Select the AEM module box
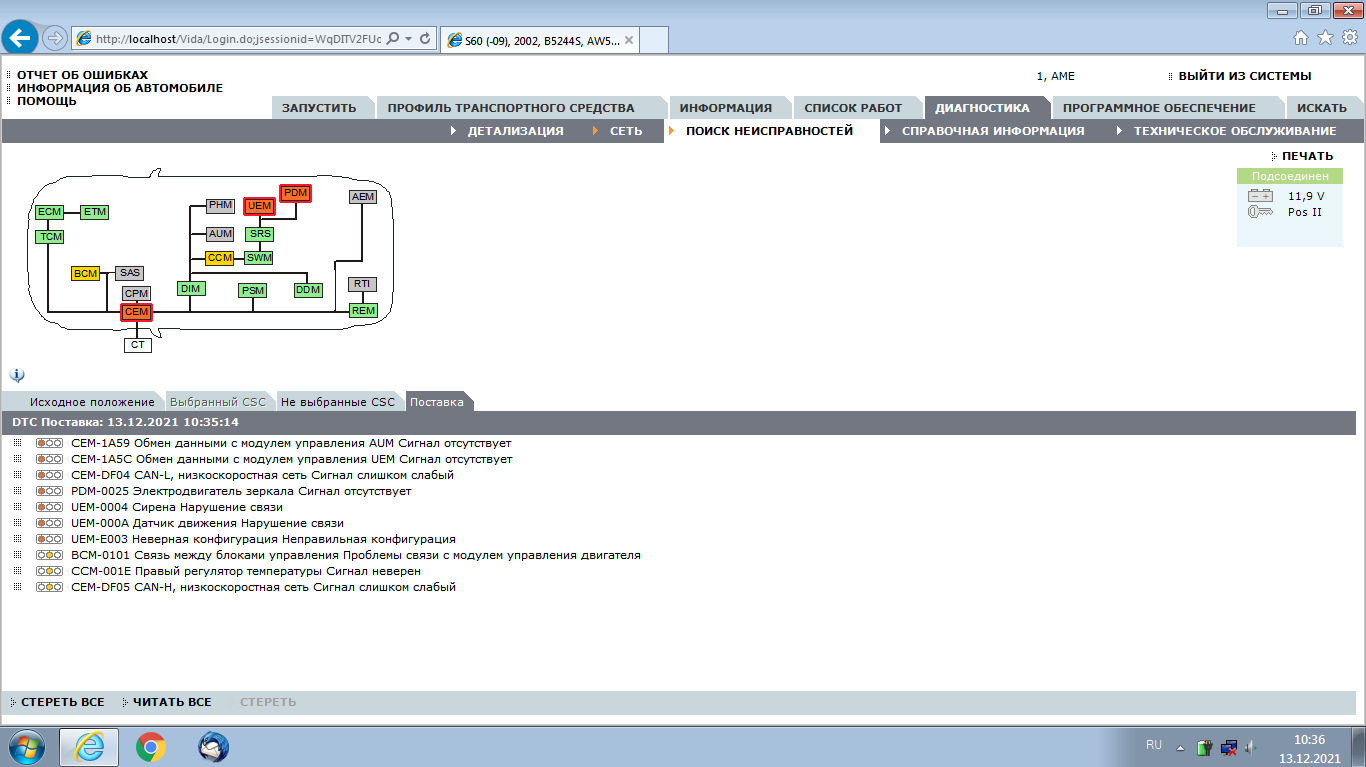1366x767 pixels. pos(363,197)
